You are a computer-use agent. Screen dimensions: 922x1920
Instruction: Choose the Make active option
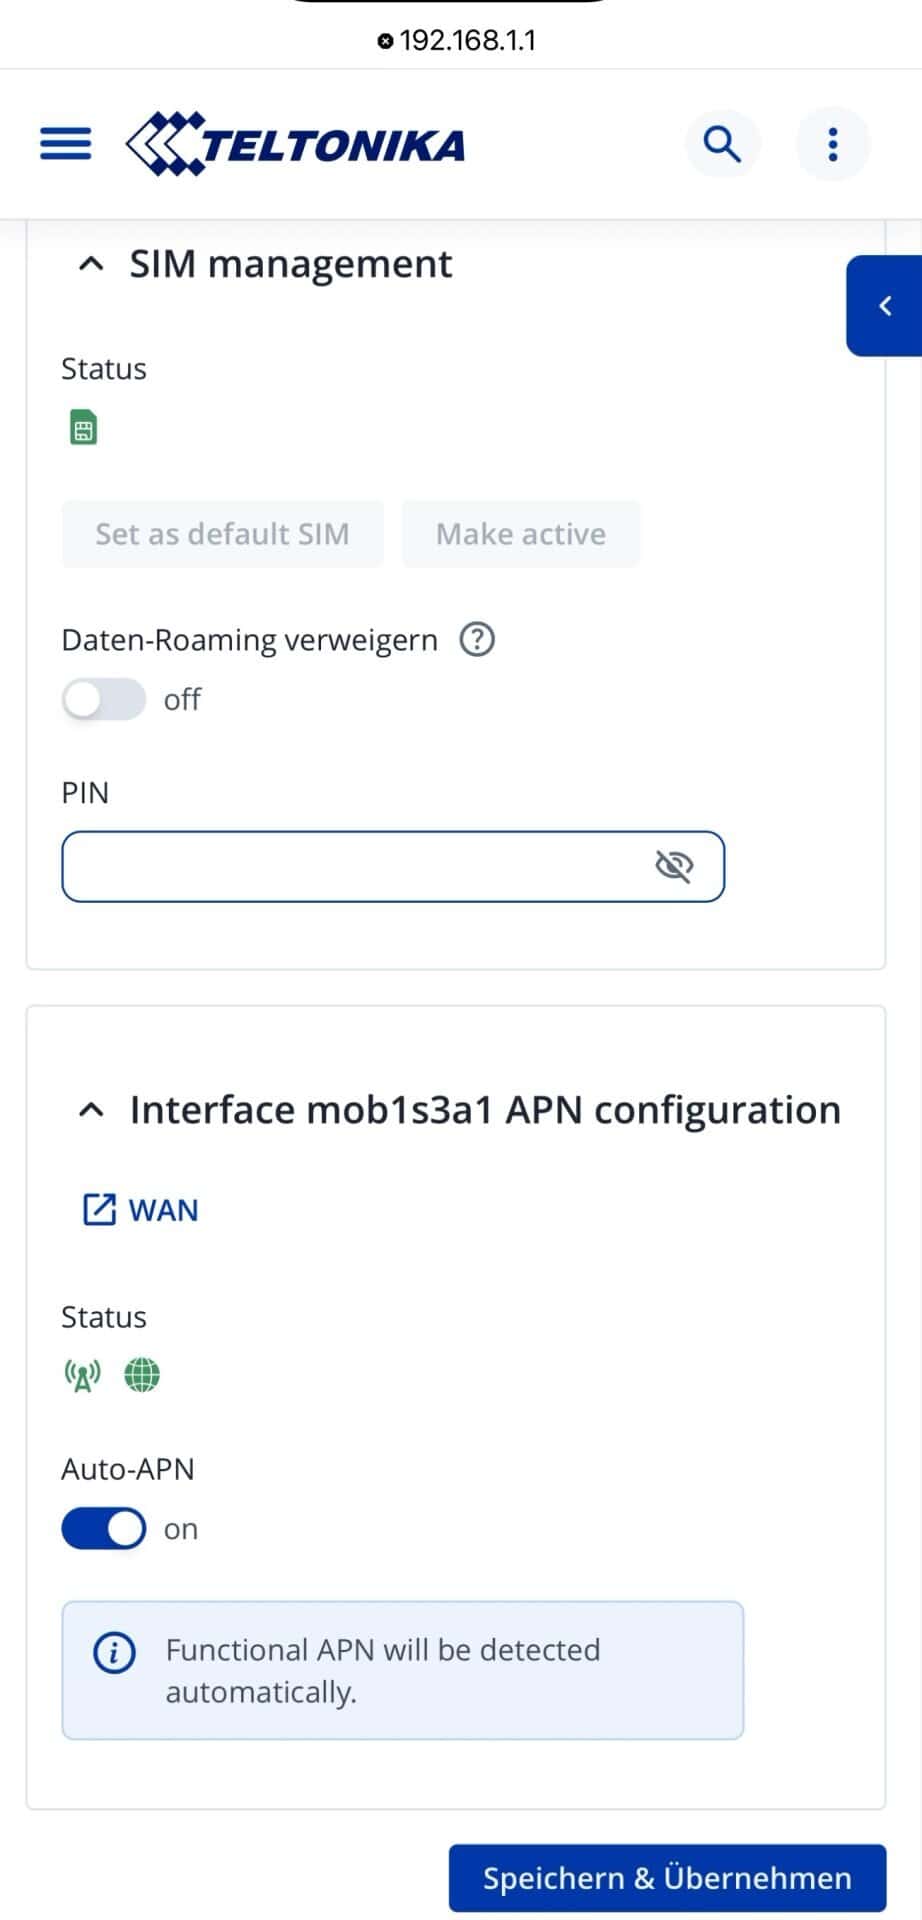[520, 533]
